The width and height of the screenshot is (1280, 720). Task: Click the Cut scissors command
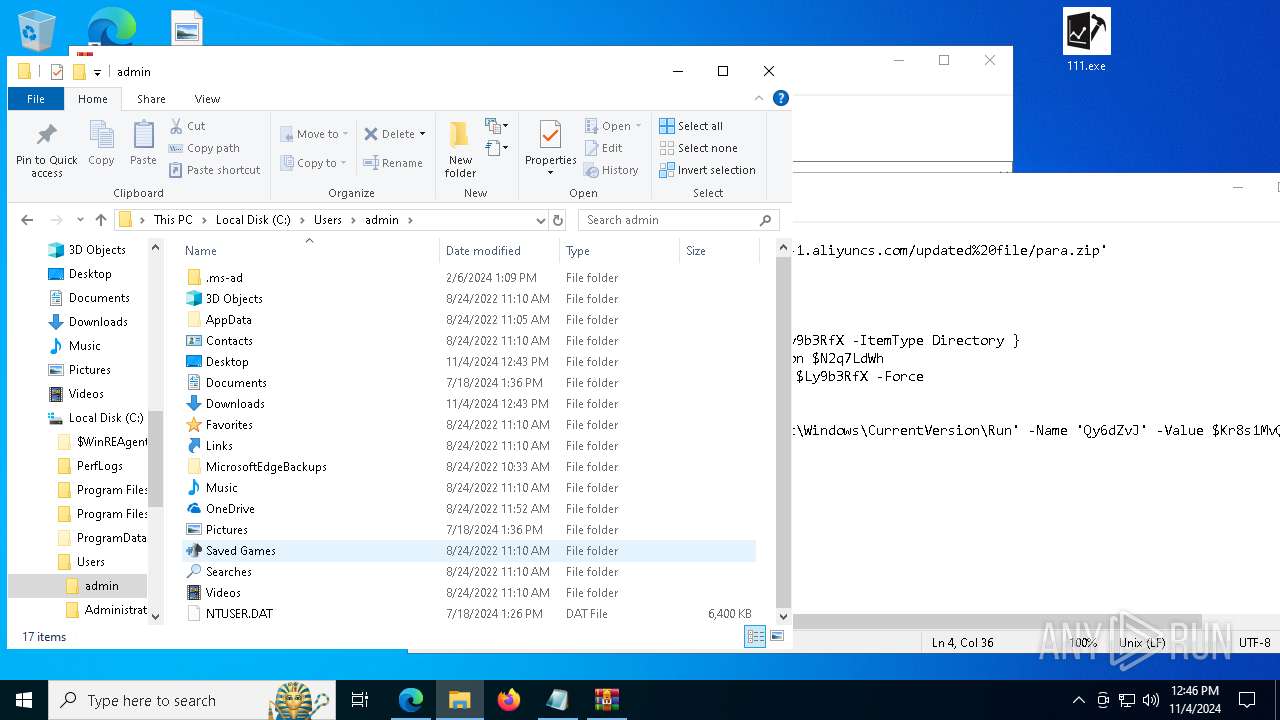click(188, 126)
